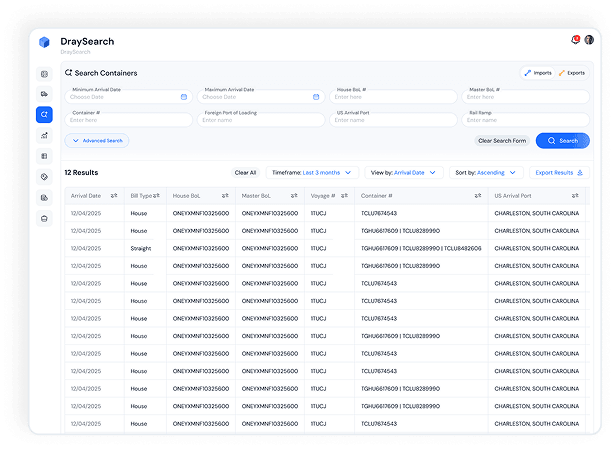Sort by US Arrival Port column icon

(575, 196)
